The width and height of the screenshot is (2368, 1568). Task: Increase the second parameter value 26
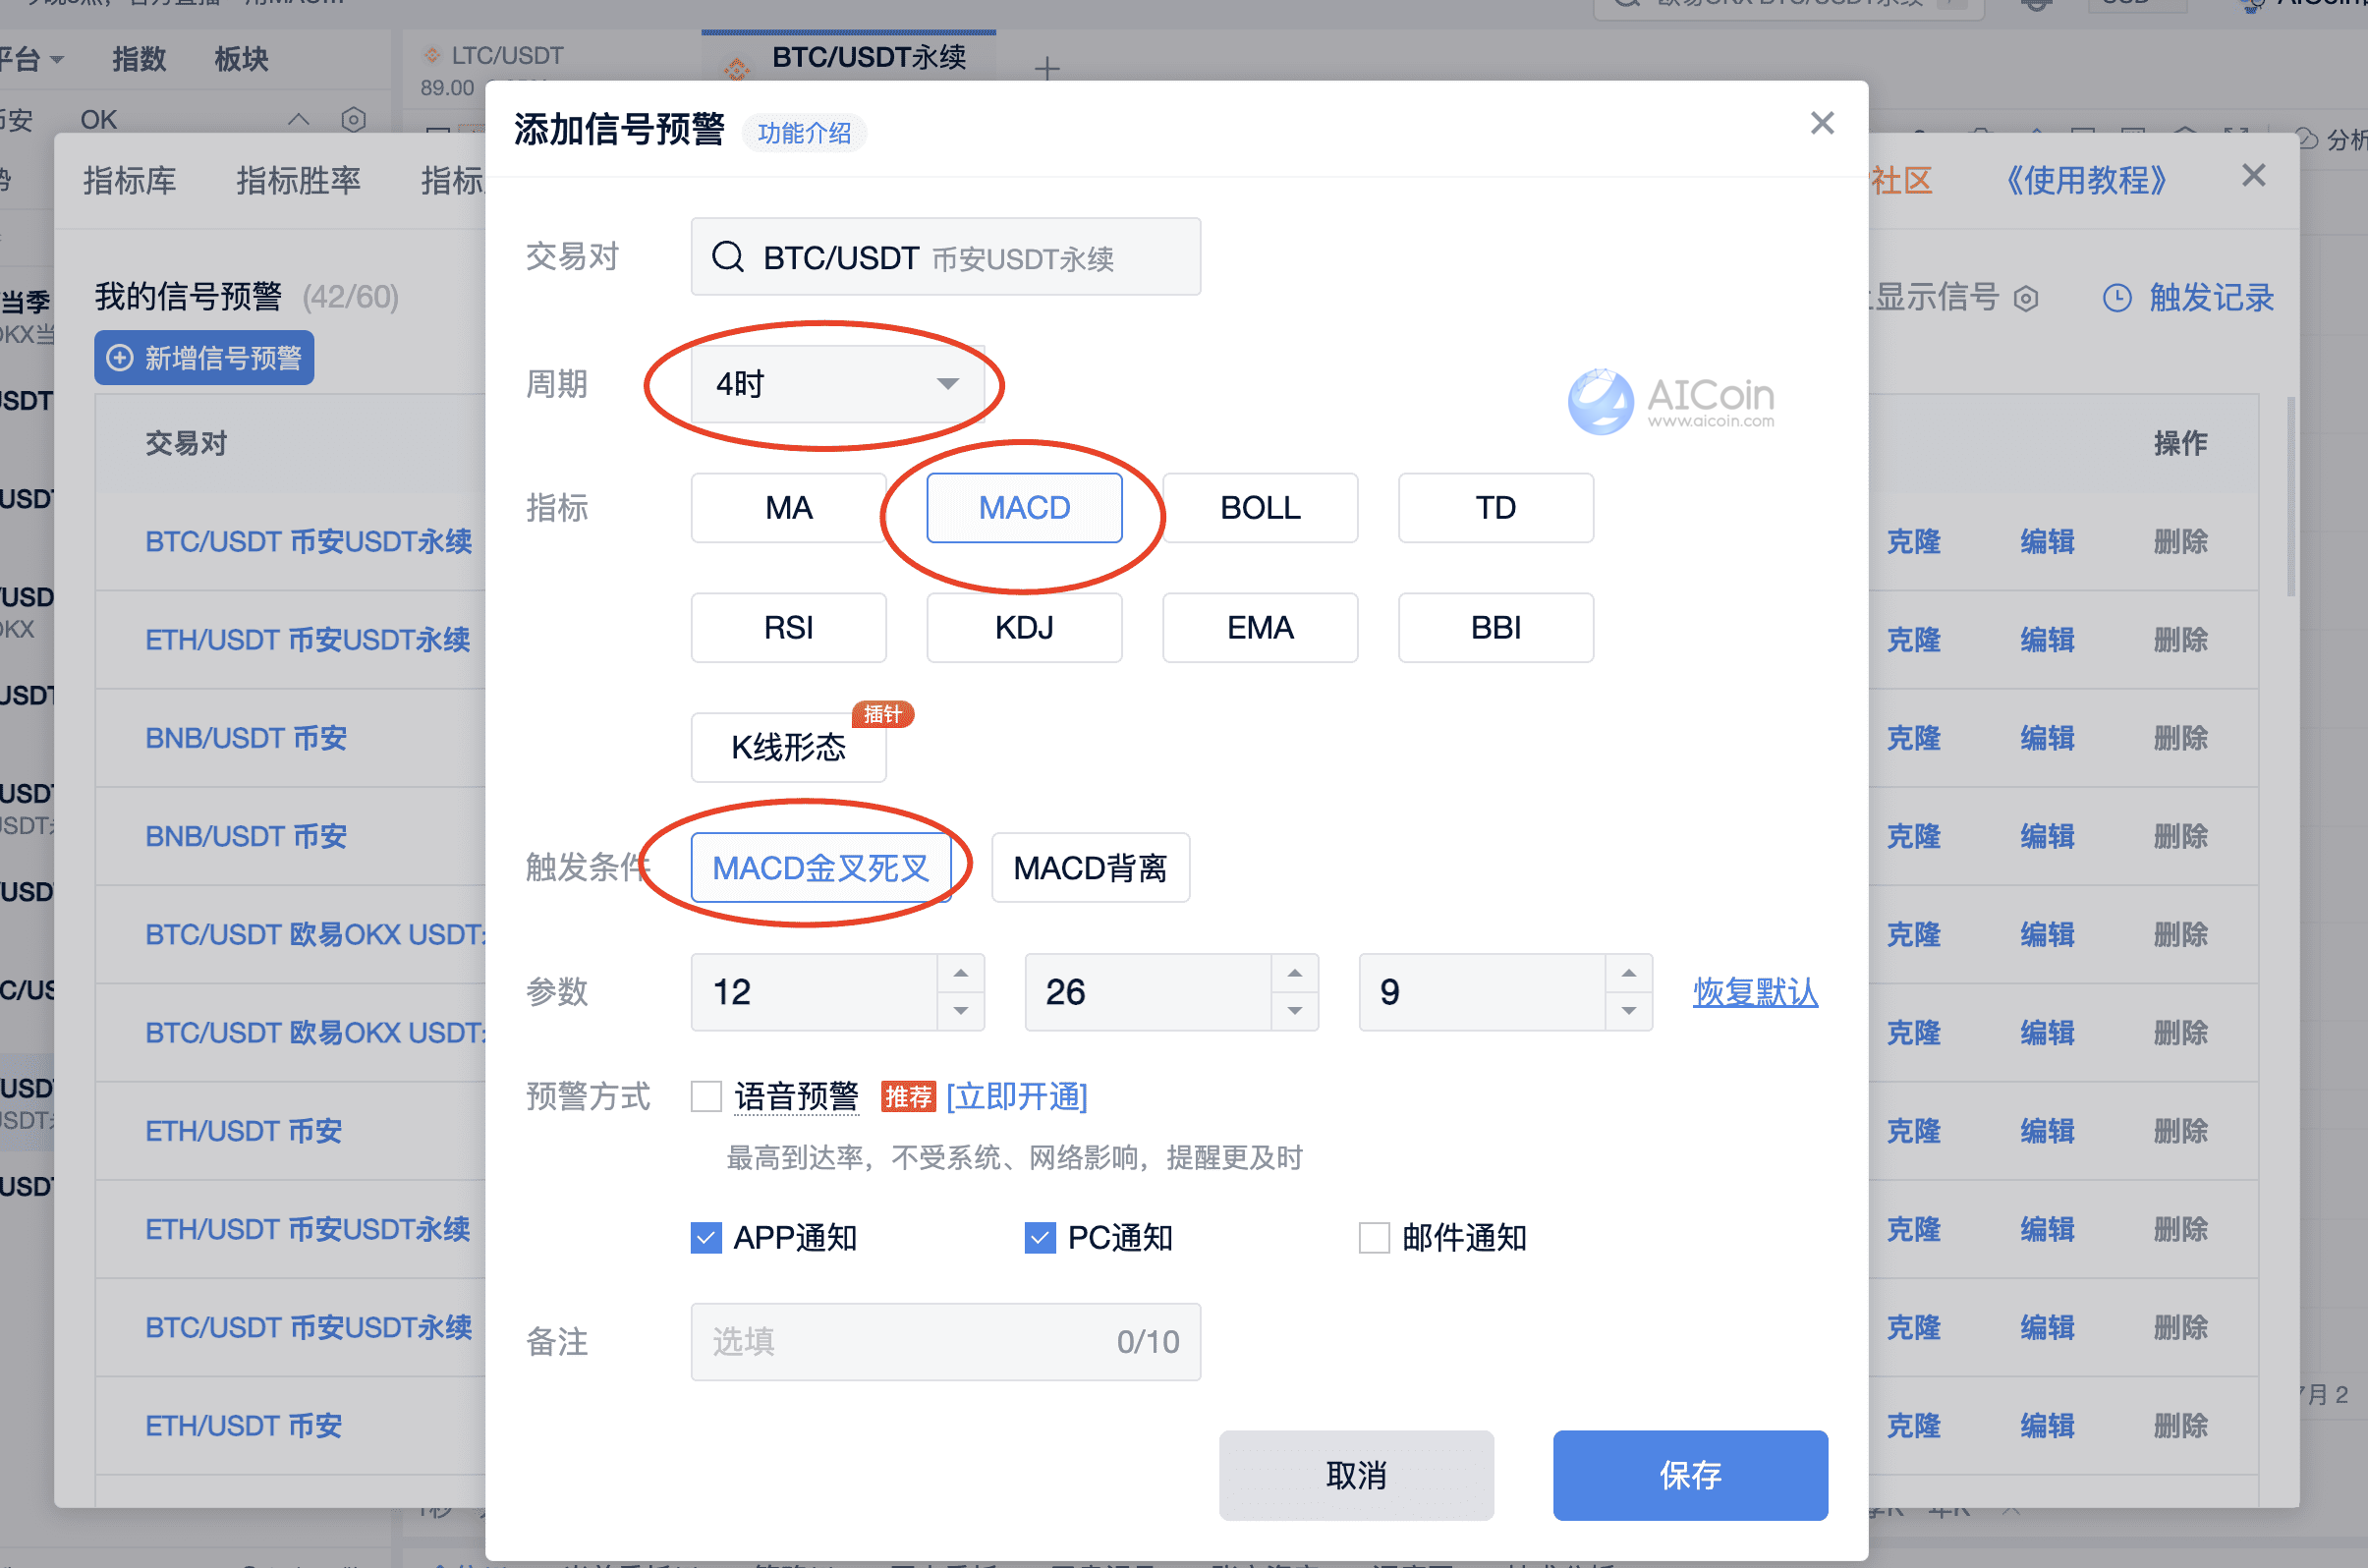1295,973
